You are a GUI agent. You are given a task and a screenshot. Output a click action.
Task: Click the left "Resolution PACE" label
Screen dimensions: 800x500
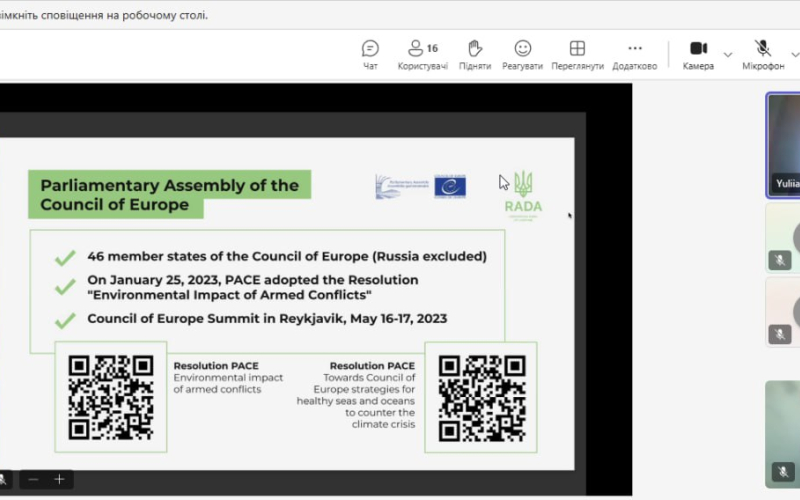click(x=216, y=366)
